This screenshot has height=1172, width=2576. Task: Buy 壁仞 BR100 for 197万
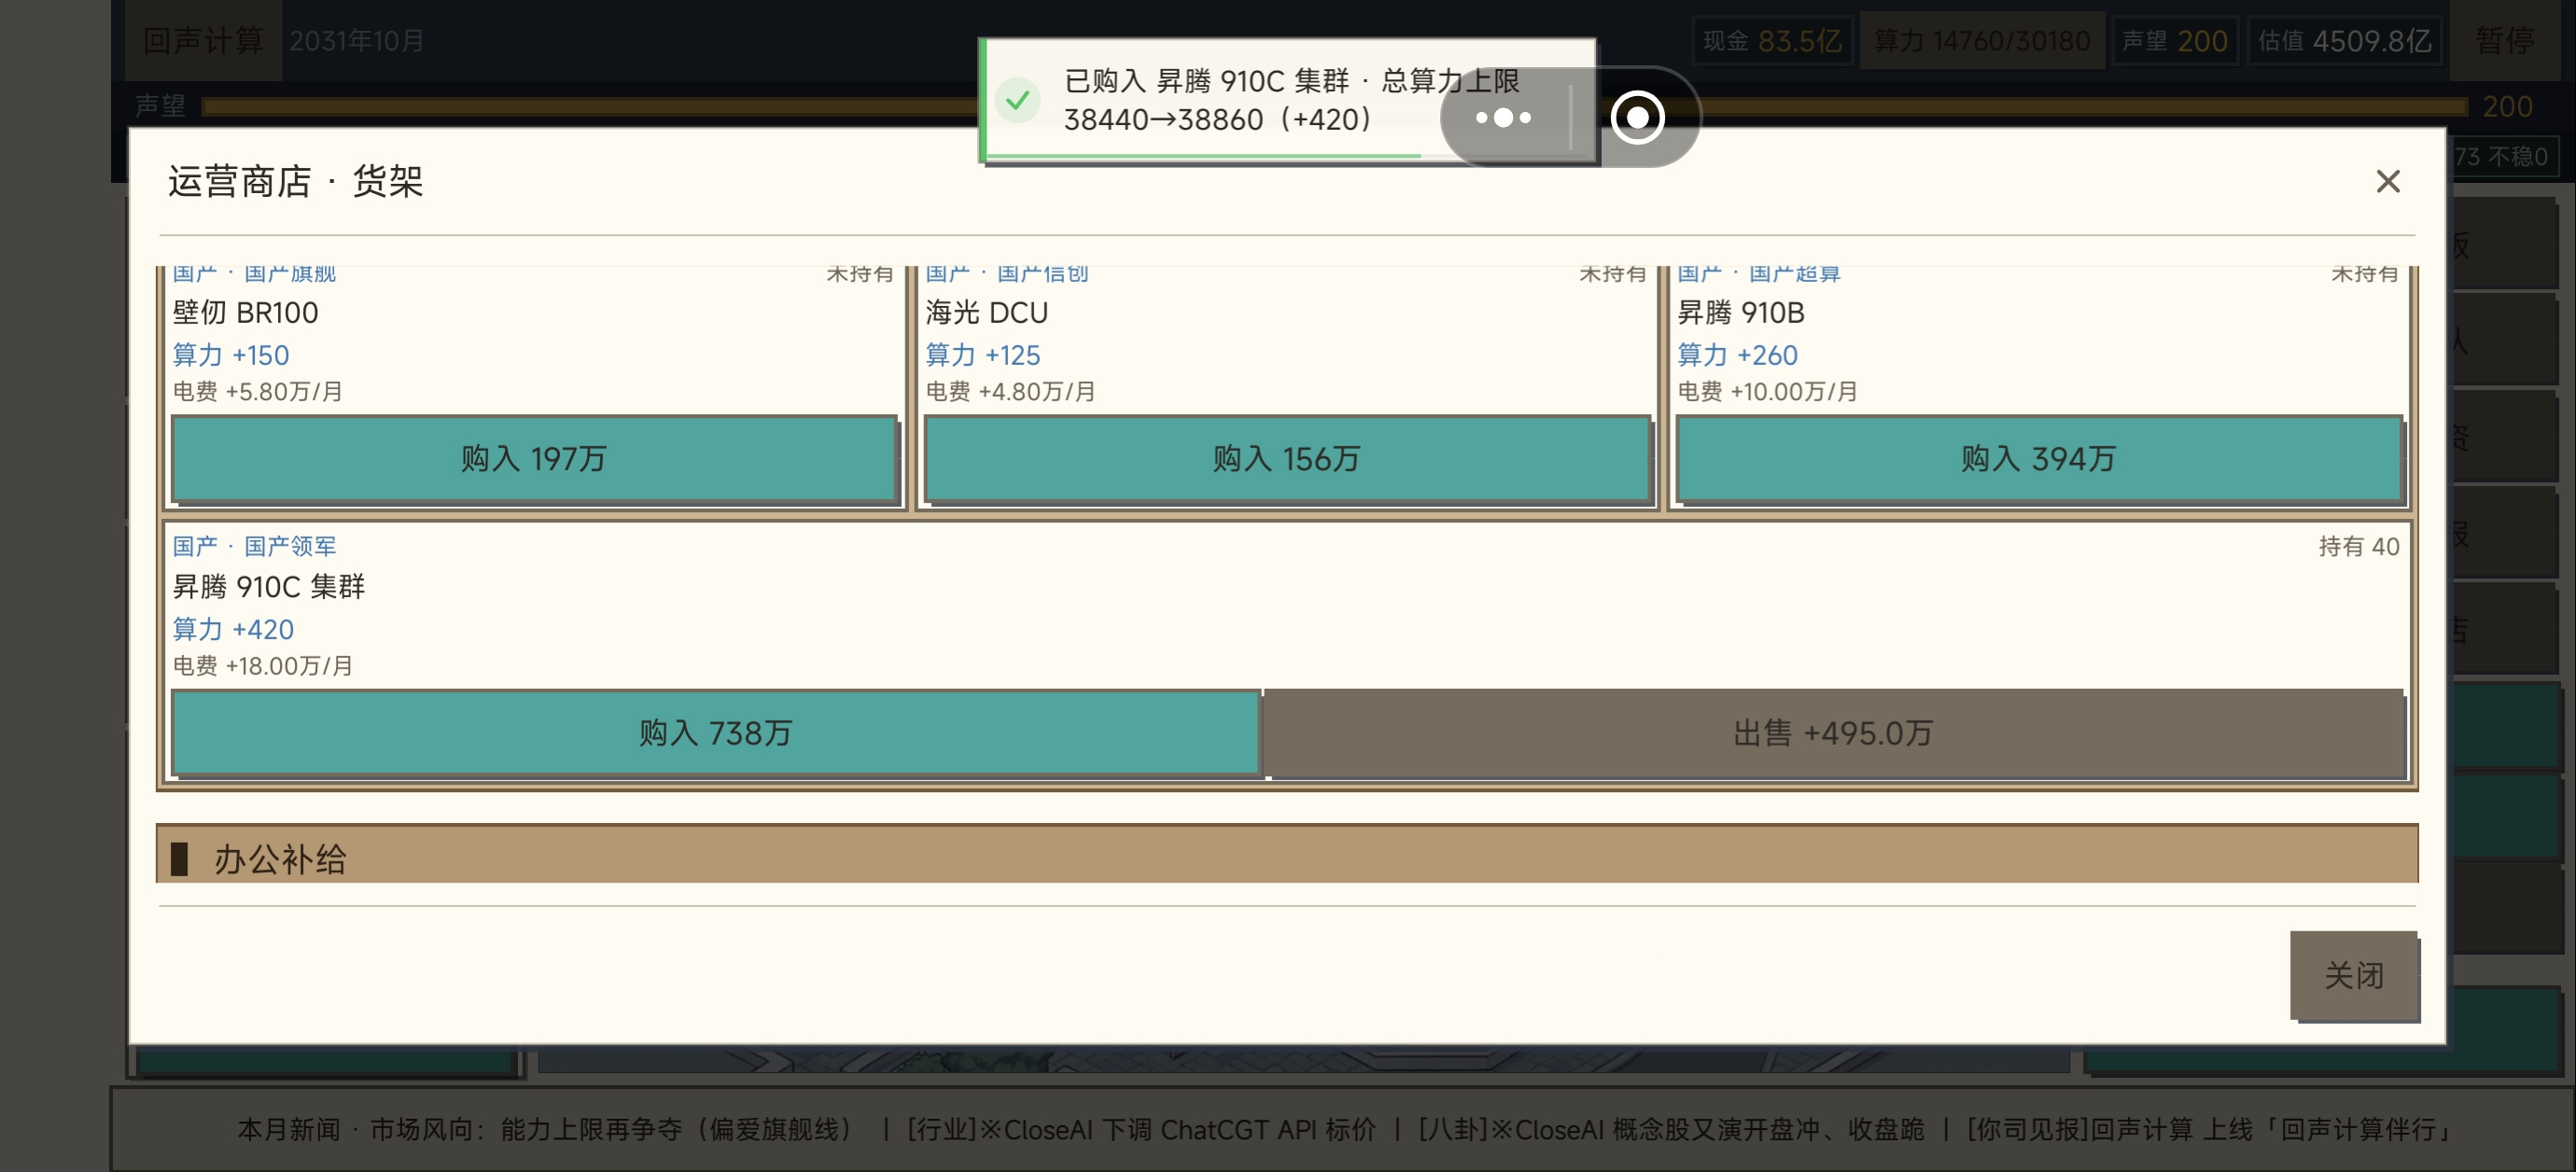tap(534, 459)
